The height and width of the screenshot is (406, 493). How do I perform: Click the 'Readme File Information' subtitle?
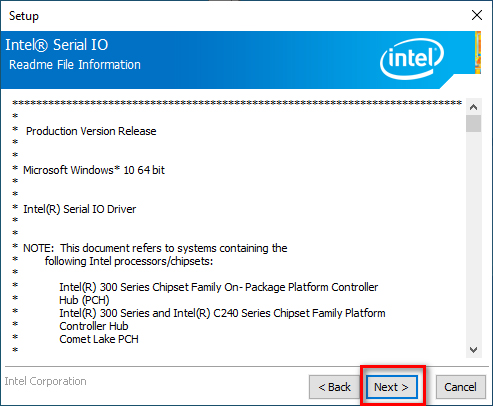click(x=75, y=65)
